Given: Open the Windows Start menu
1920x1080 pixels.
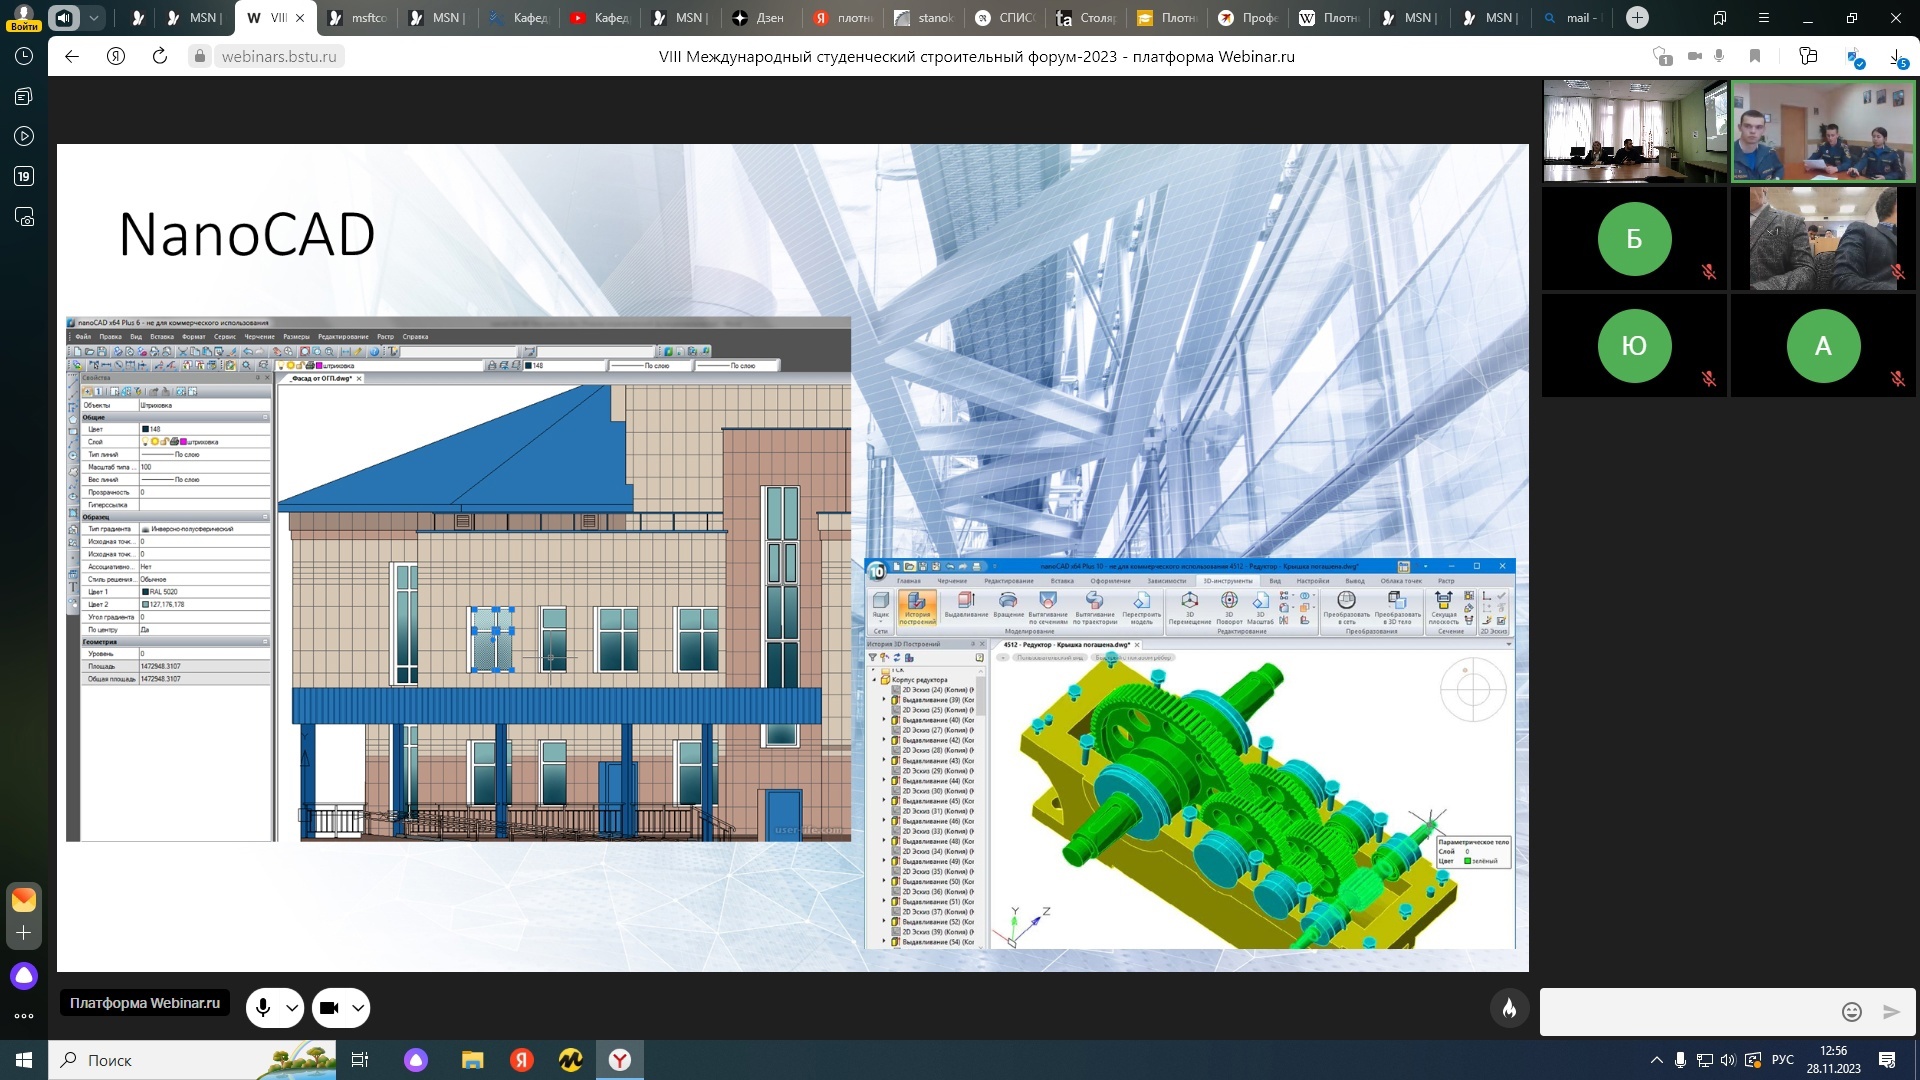Looking at the screenshot, I should tap(24, 1060).
